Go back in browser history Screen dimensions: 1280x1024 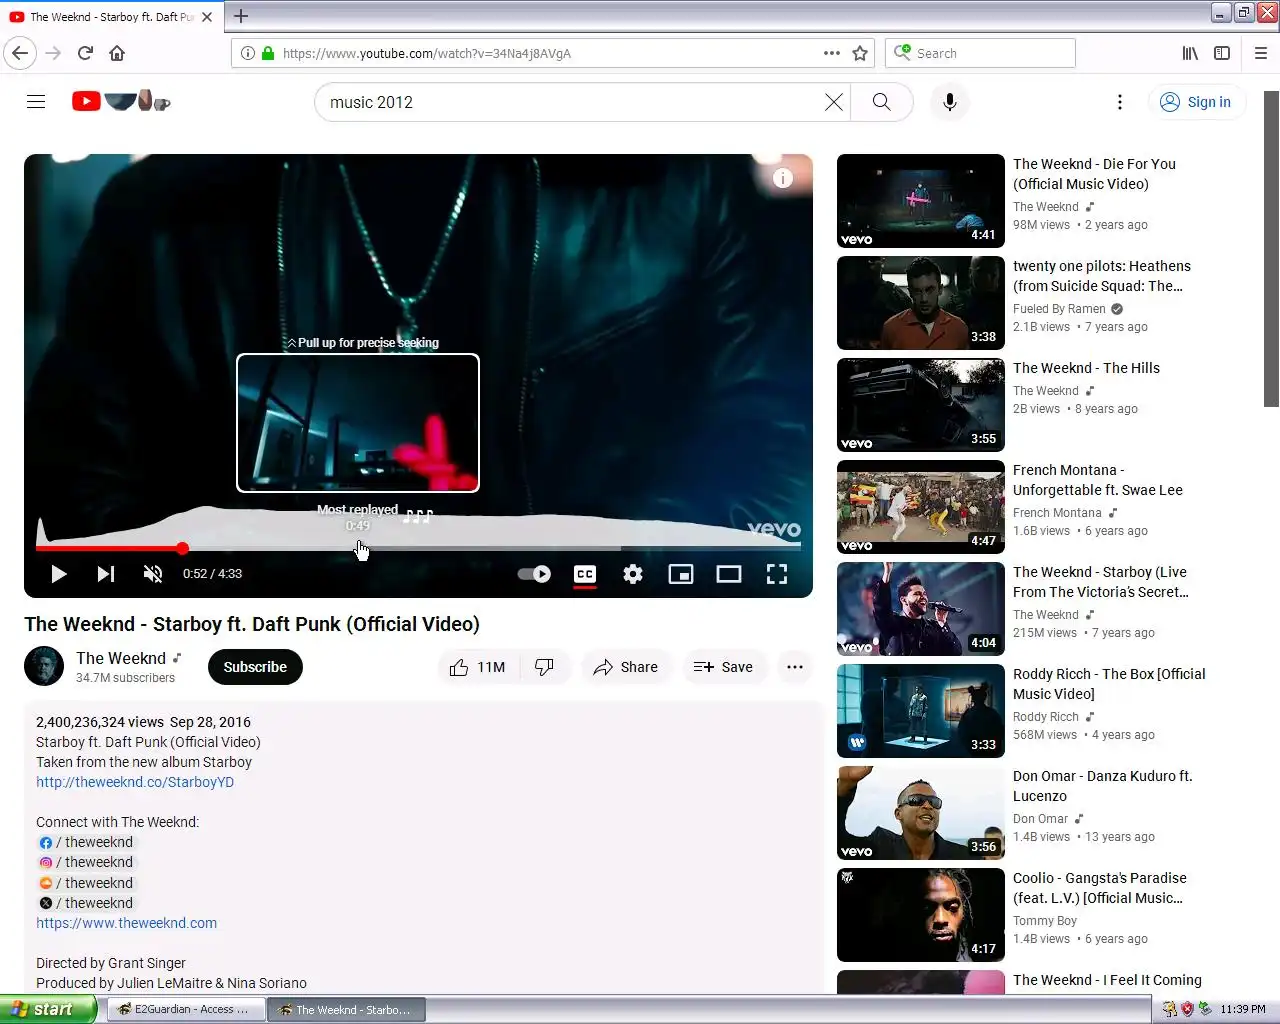[20, 53]
